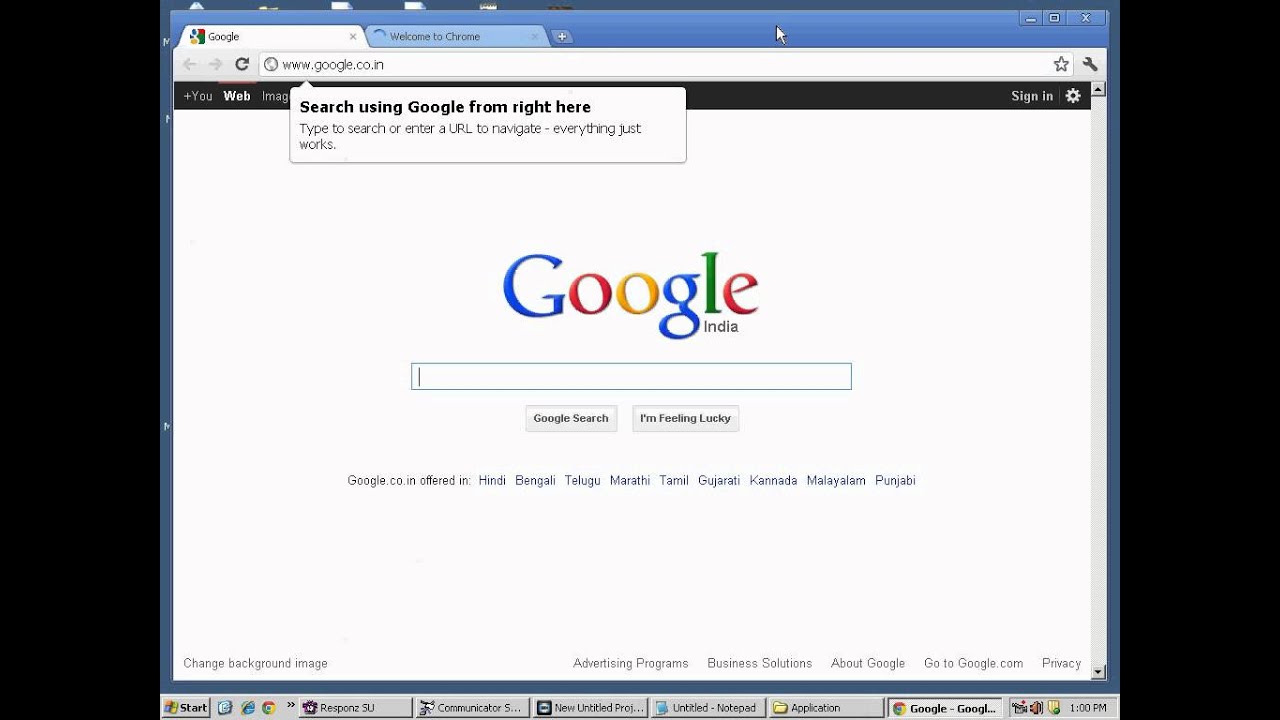Minimize the Chrome window
The image size is (1280, 720).
click(x=1031, y=18)
